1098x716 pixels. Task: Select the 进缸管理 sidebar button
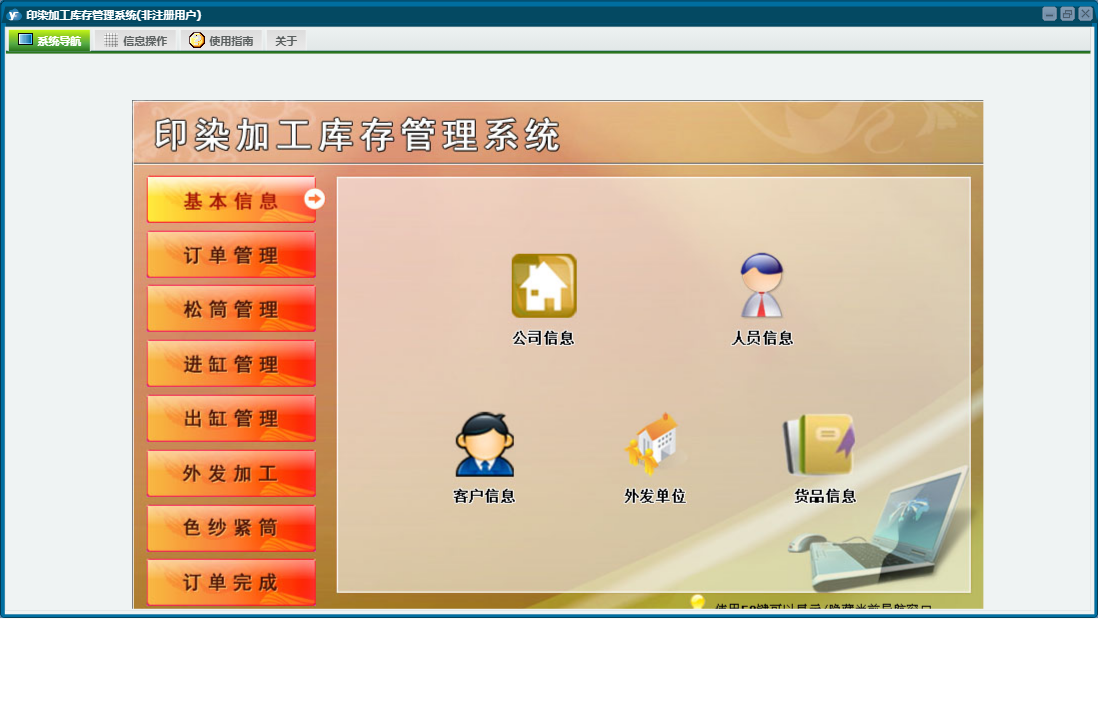pos(231,364)
